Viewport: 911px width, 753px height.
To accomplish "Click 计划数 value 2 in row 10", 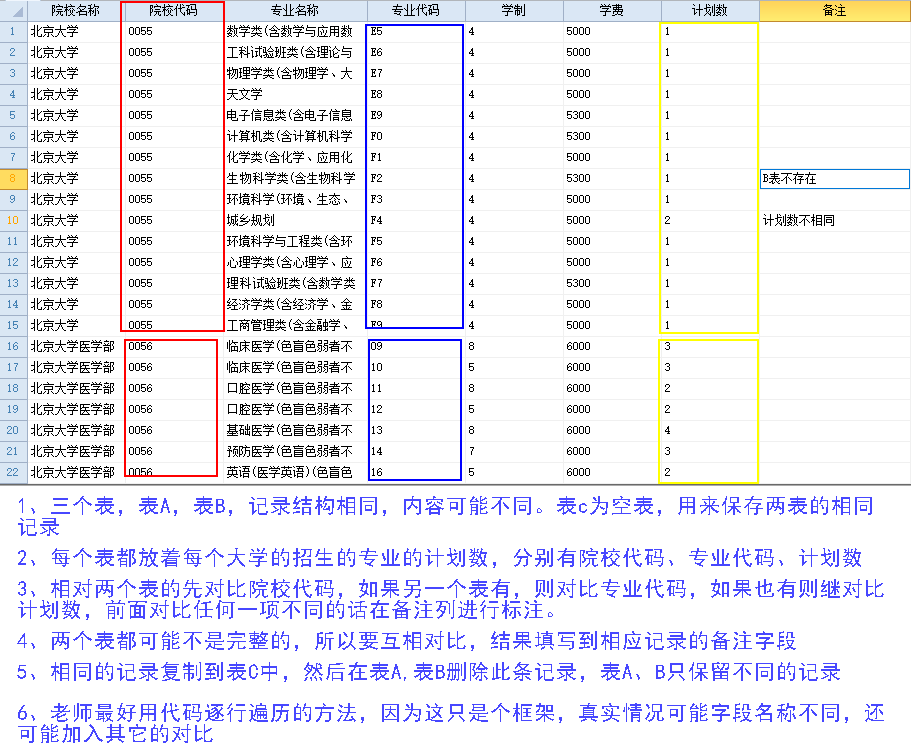I will 710,220.
